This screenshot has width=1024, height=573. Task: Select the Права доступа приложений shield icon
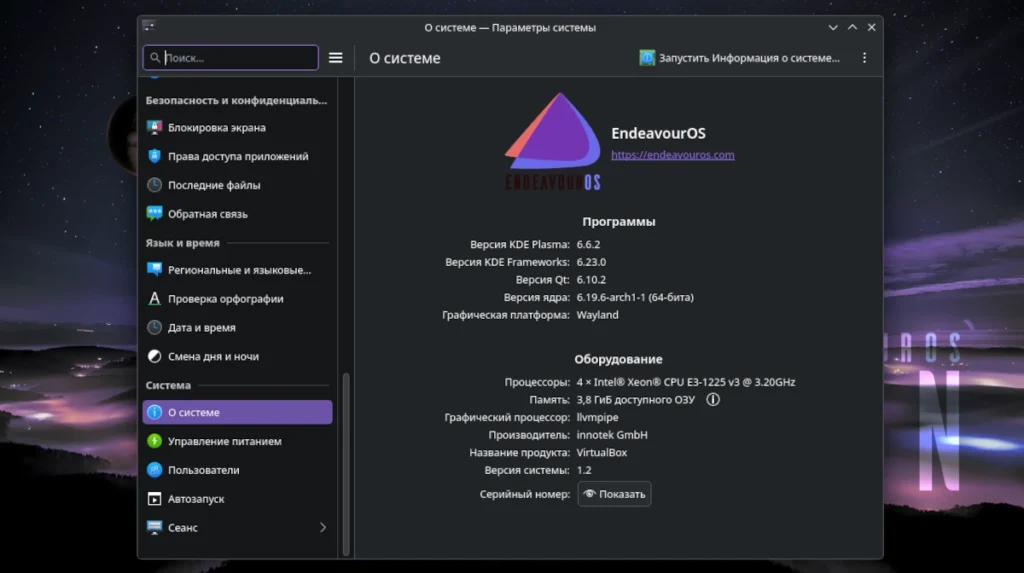(x=154, y=156)
